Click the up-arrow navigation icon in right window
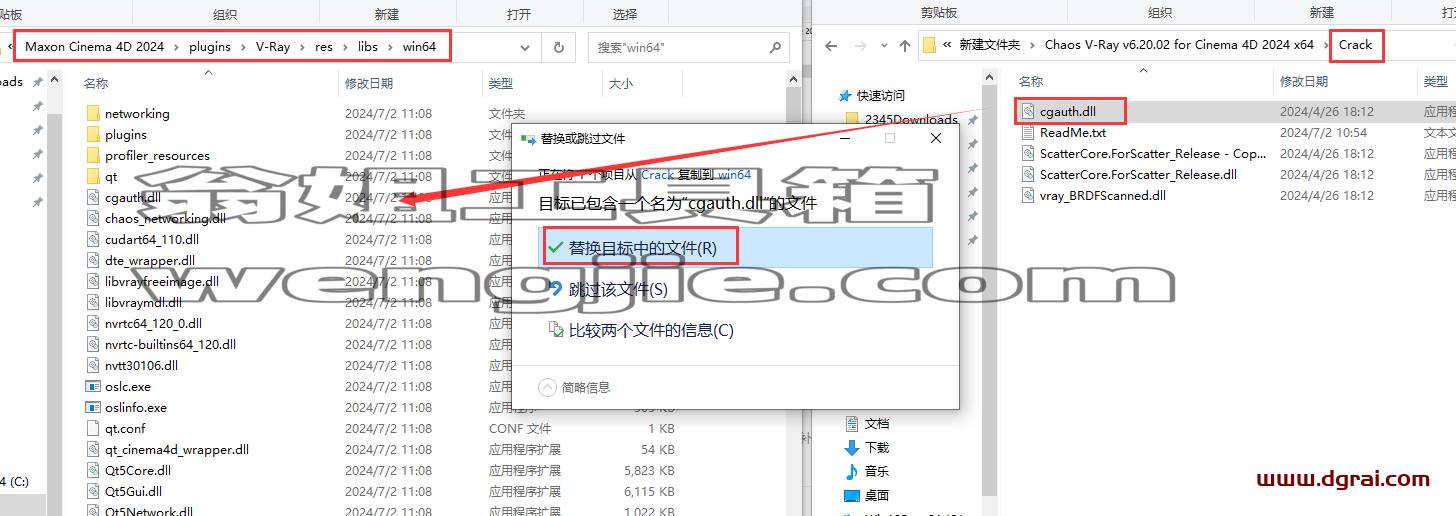 click(x=905, y=45)
